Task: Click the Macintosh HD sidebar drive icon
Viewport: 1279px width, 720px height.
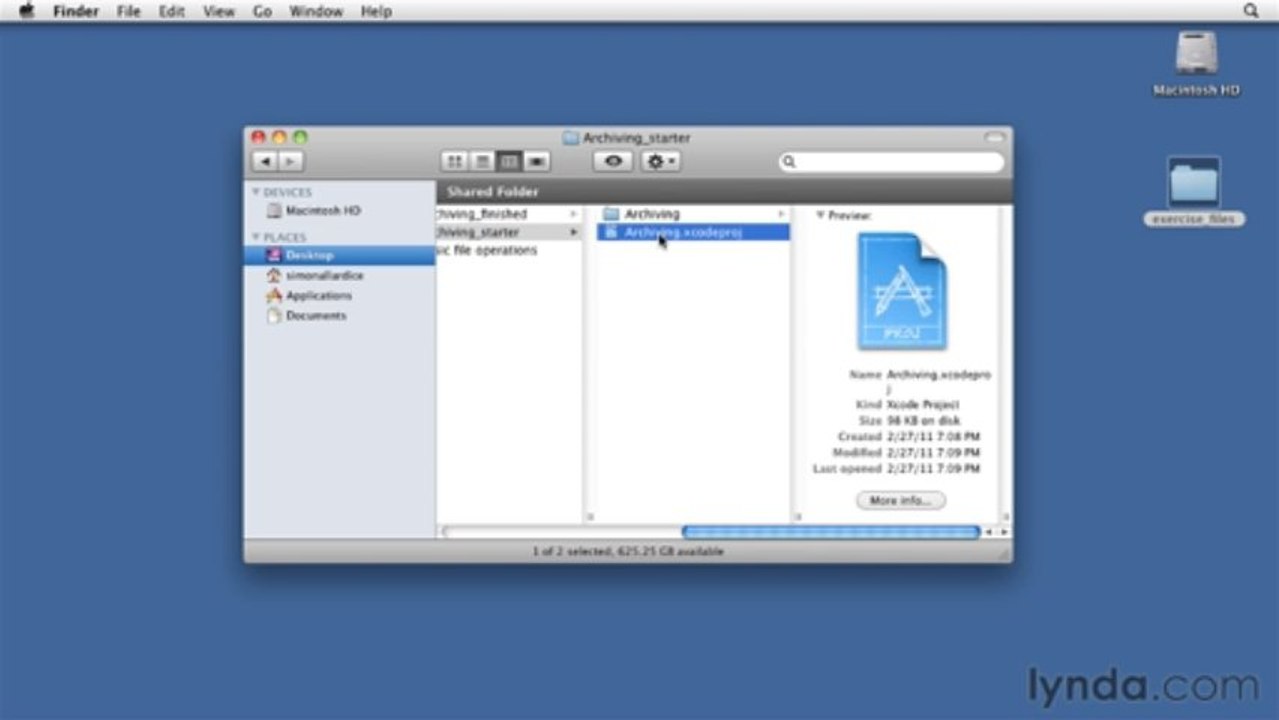Action: (x=274, y=211)
